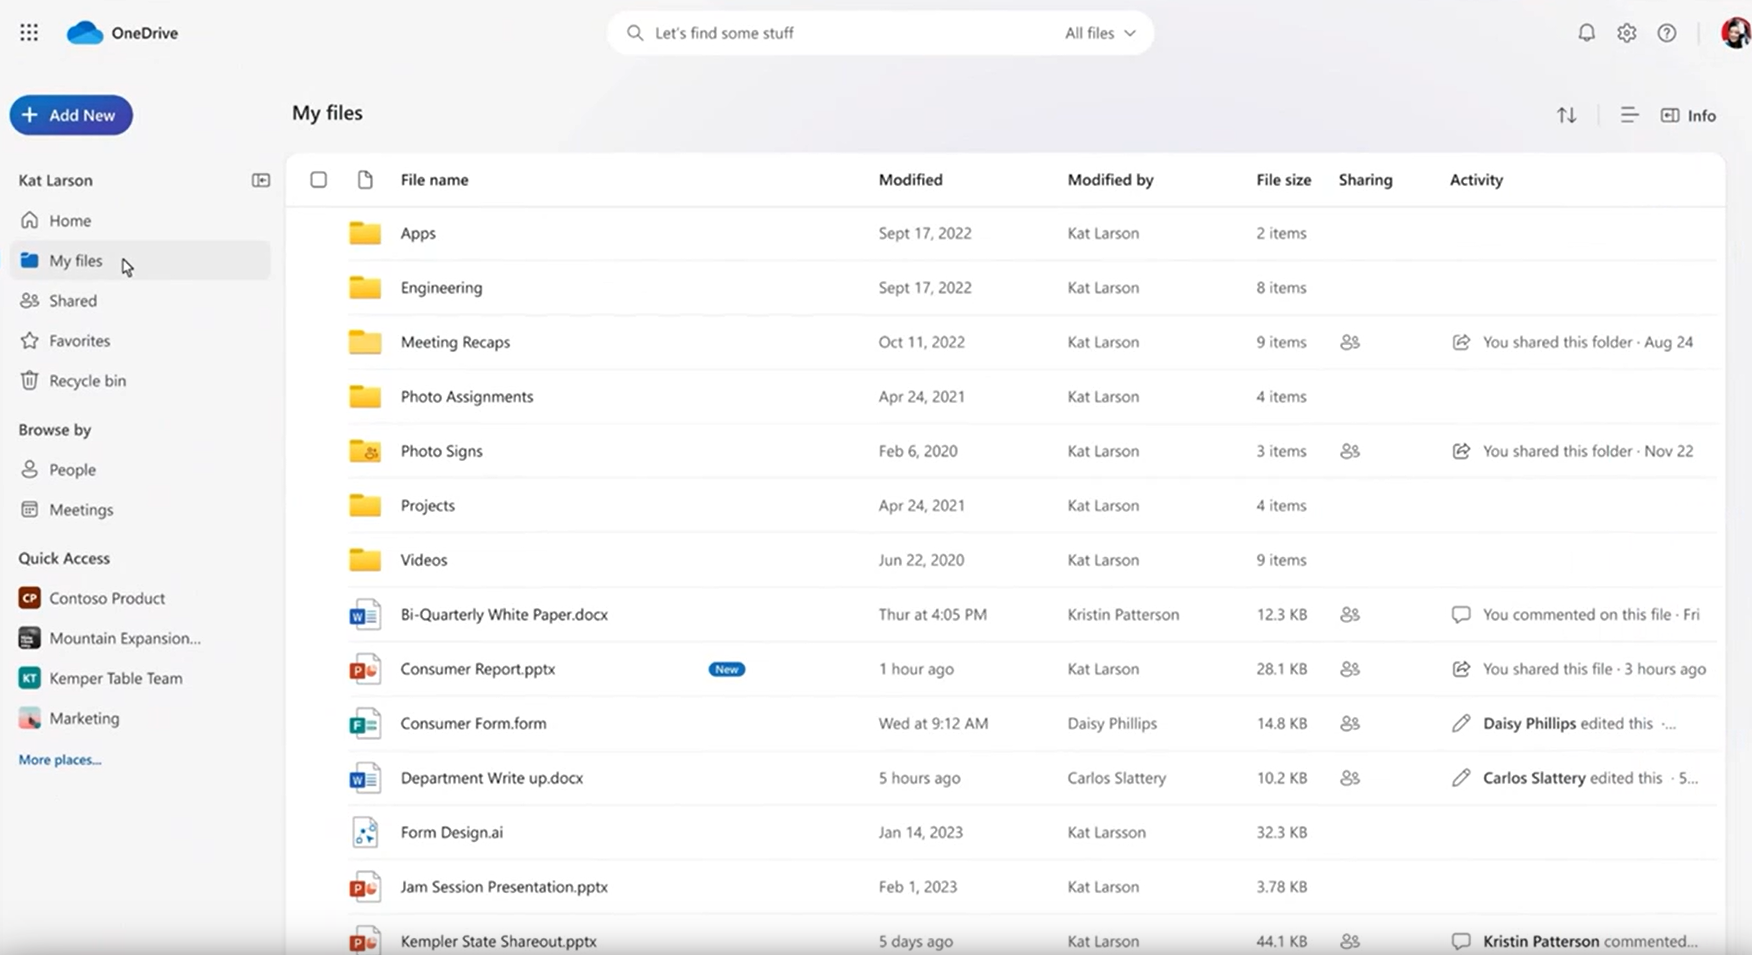Switch the view layout options icon

coord(1629,115)
